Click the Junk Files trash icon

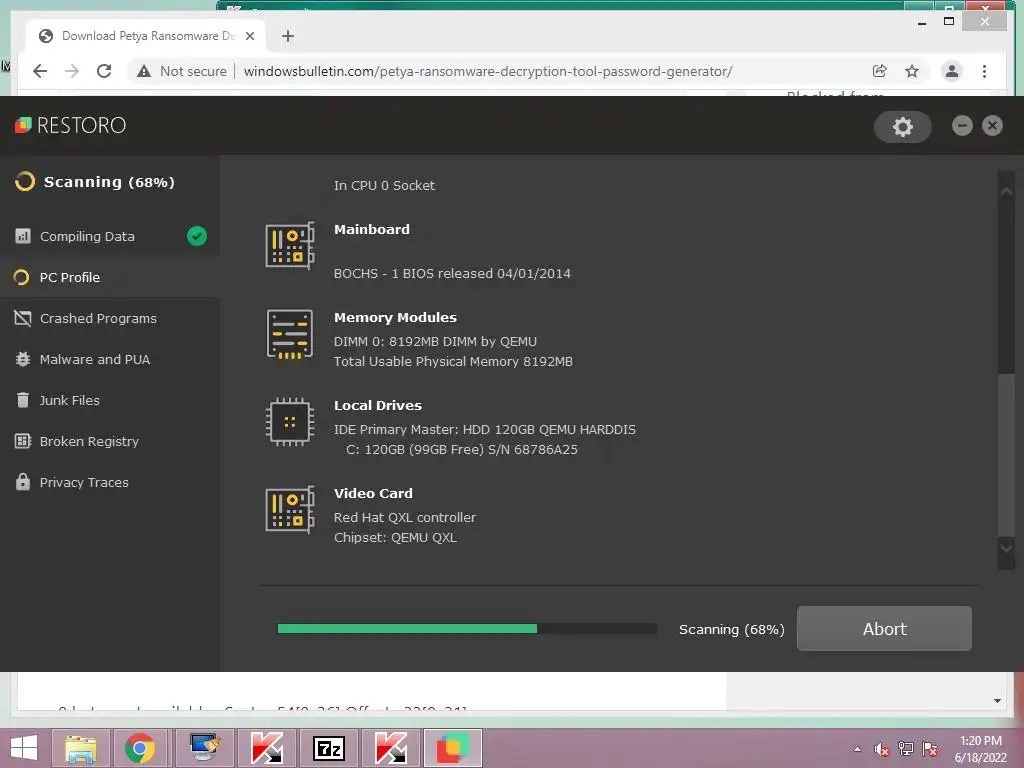[x=23, y=400]
